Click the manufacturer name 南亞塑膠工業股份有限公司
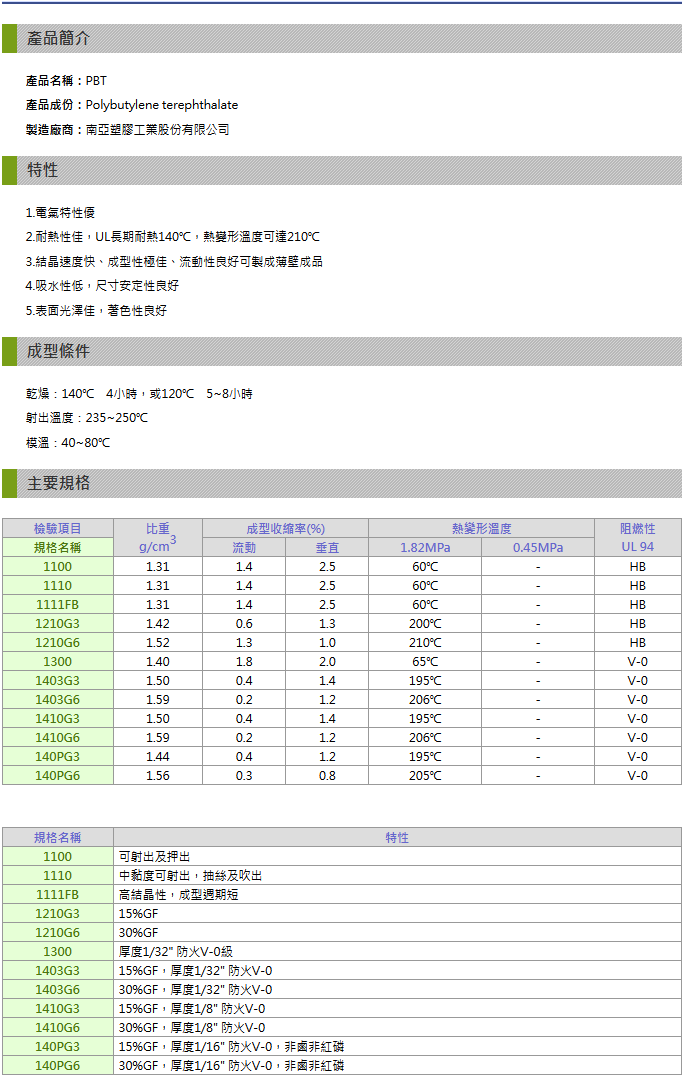The height and width of the screenshot is (1078, 684). click(x=158, y=130)
